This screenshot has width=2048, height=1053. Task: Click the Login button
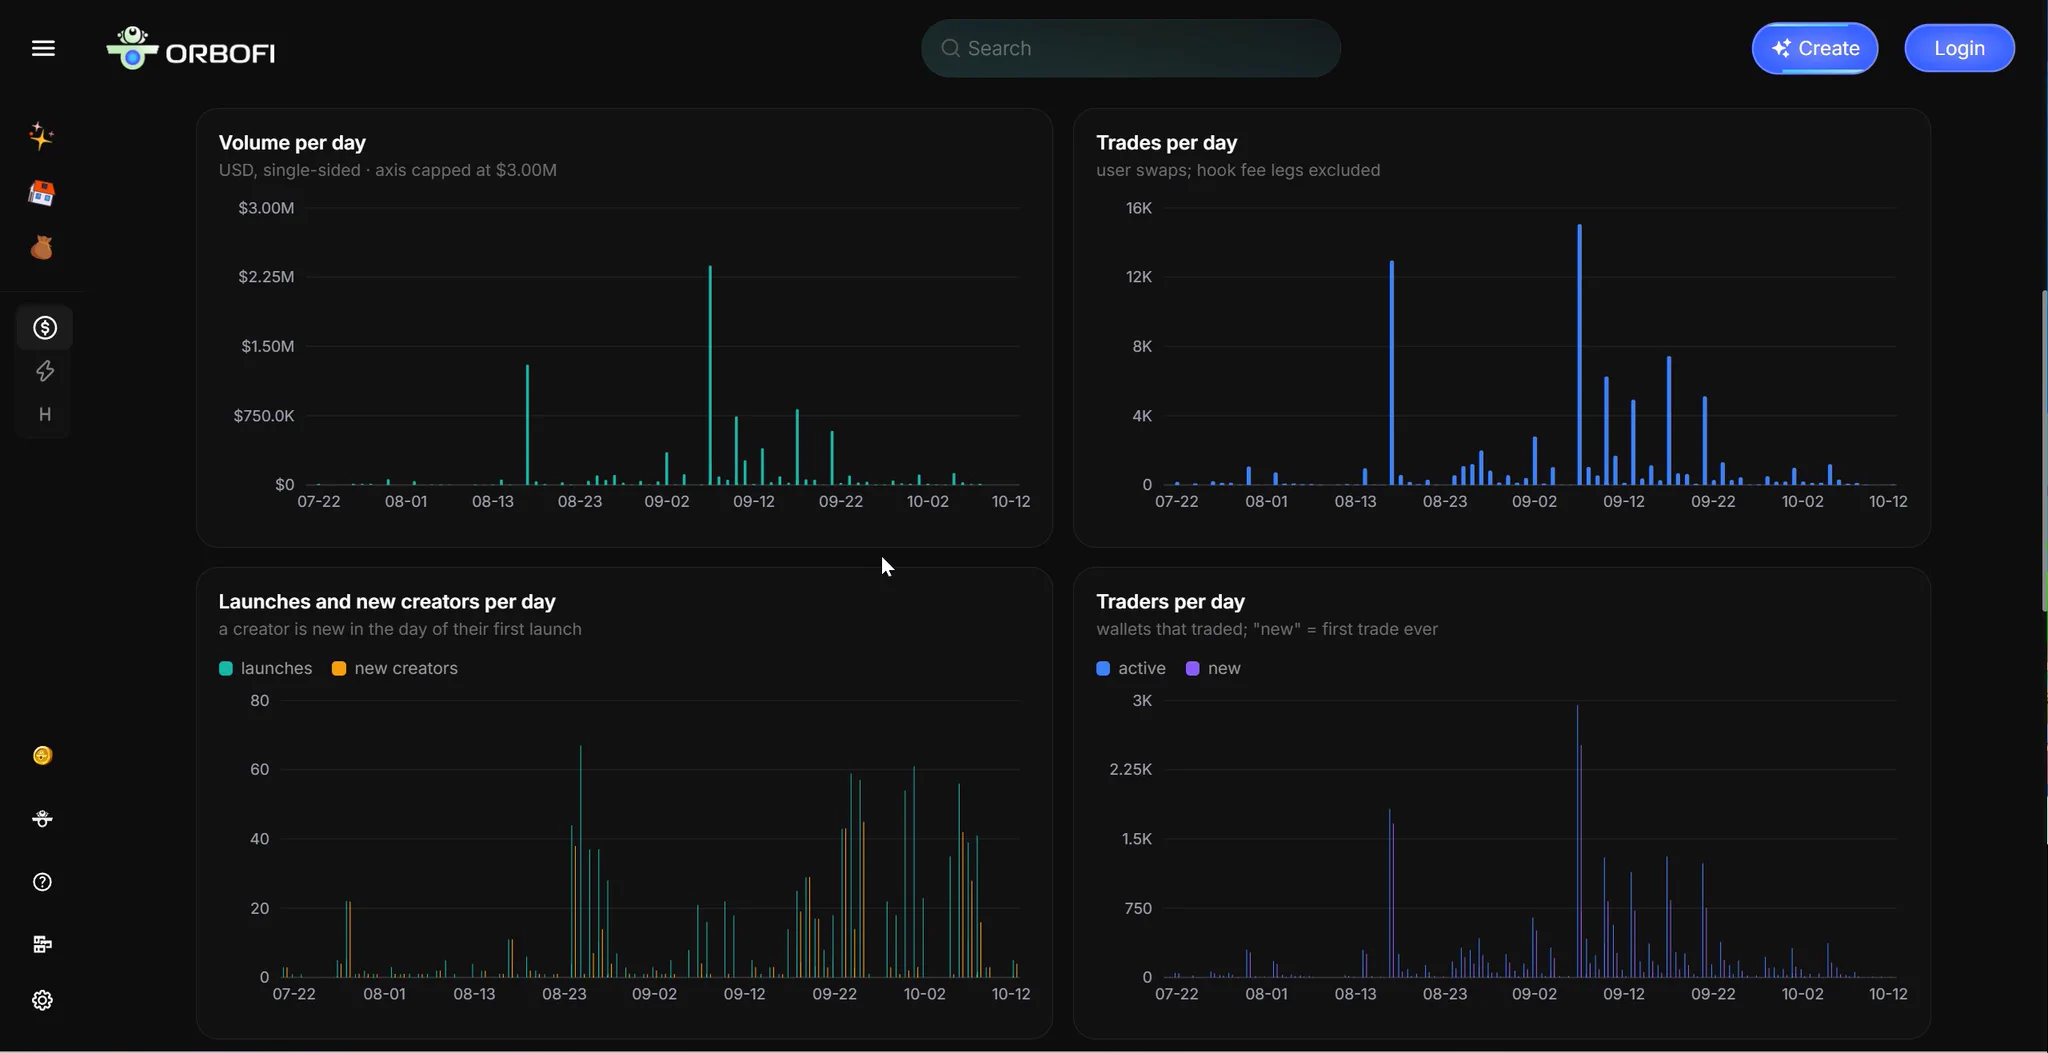[1959, 48]
